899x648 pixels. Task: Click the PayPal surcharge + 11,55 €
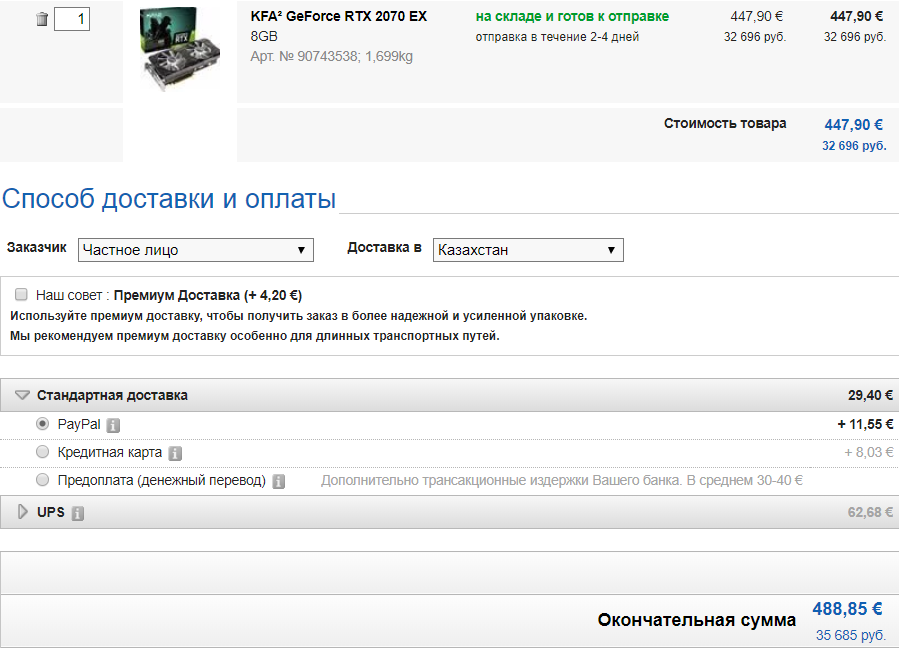(x=865, y=424)
